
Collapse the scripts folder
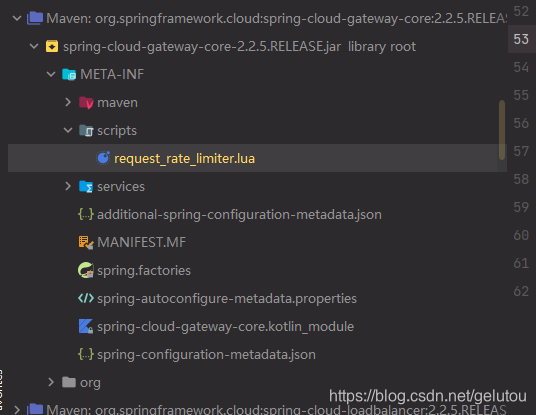tap(68, 130)
